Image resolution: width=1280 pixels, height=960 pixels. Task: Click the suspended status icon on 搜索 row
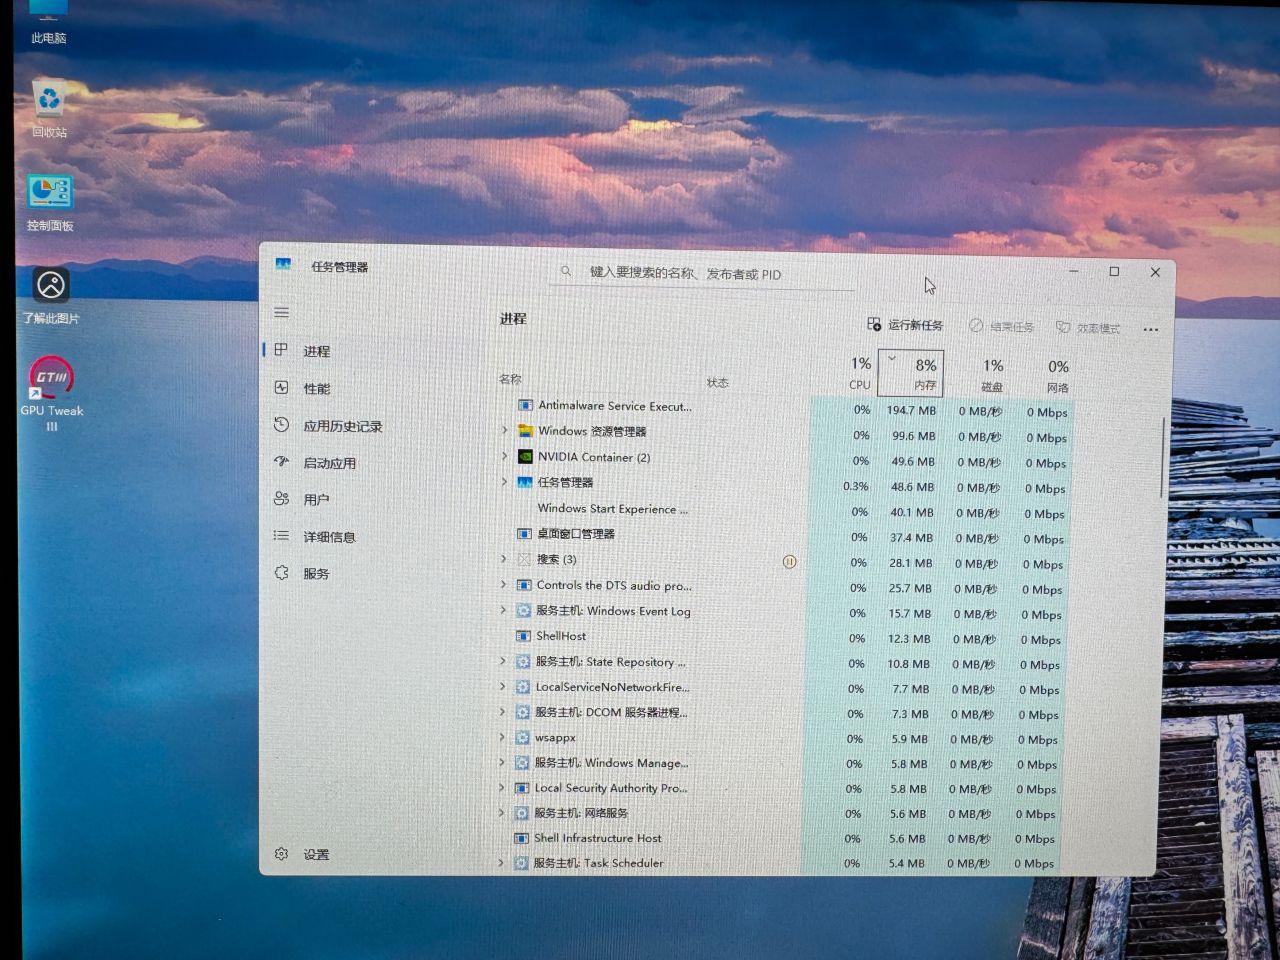tap(789, 562)
